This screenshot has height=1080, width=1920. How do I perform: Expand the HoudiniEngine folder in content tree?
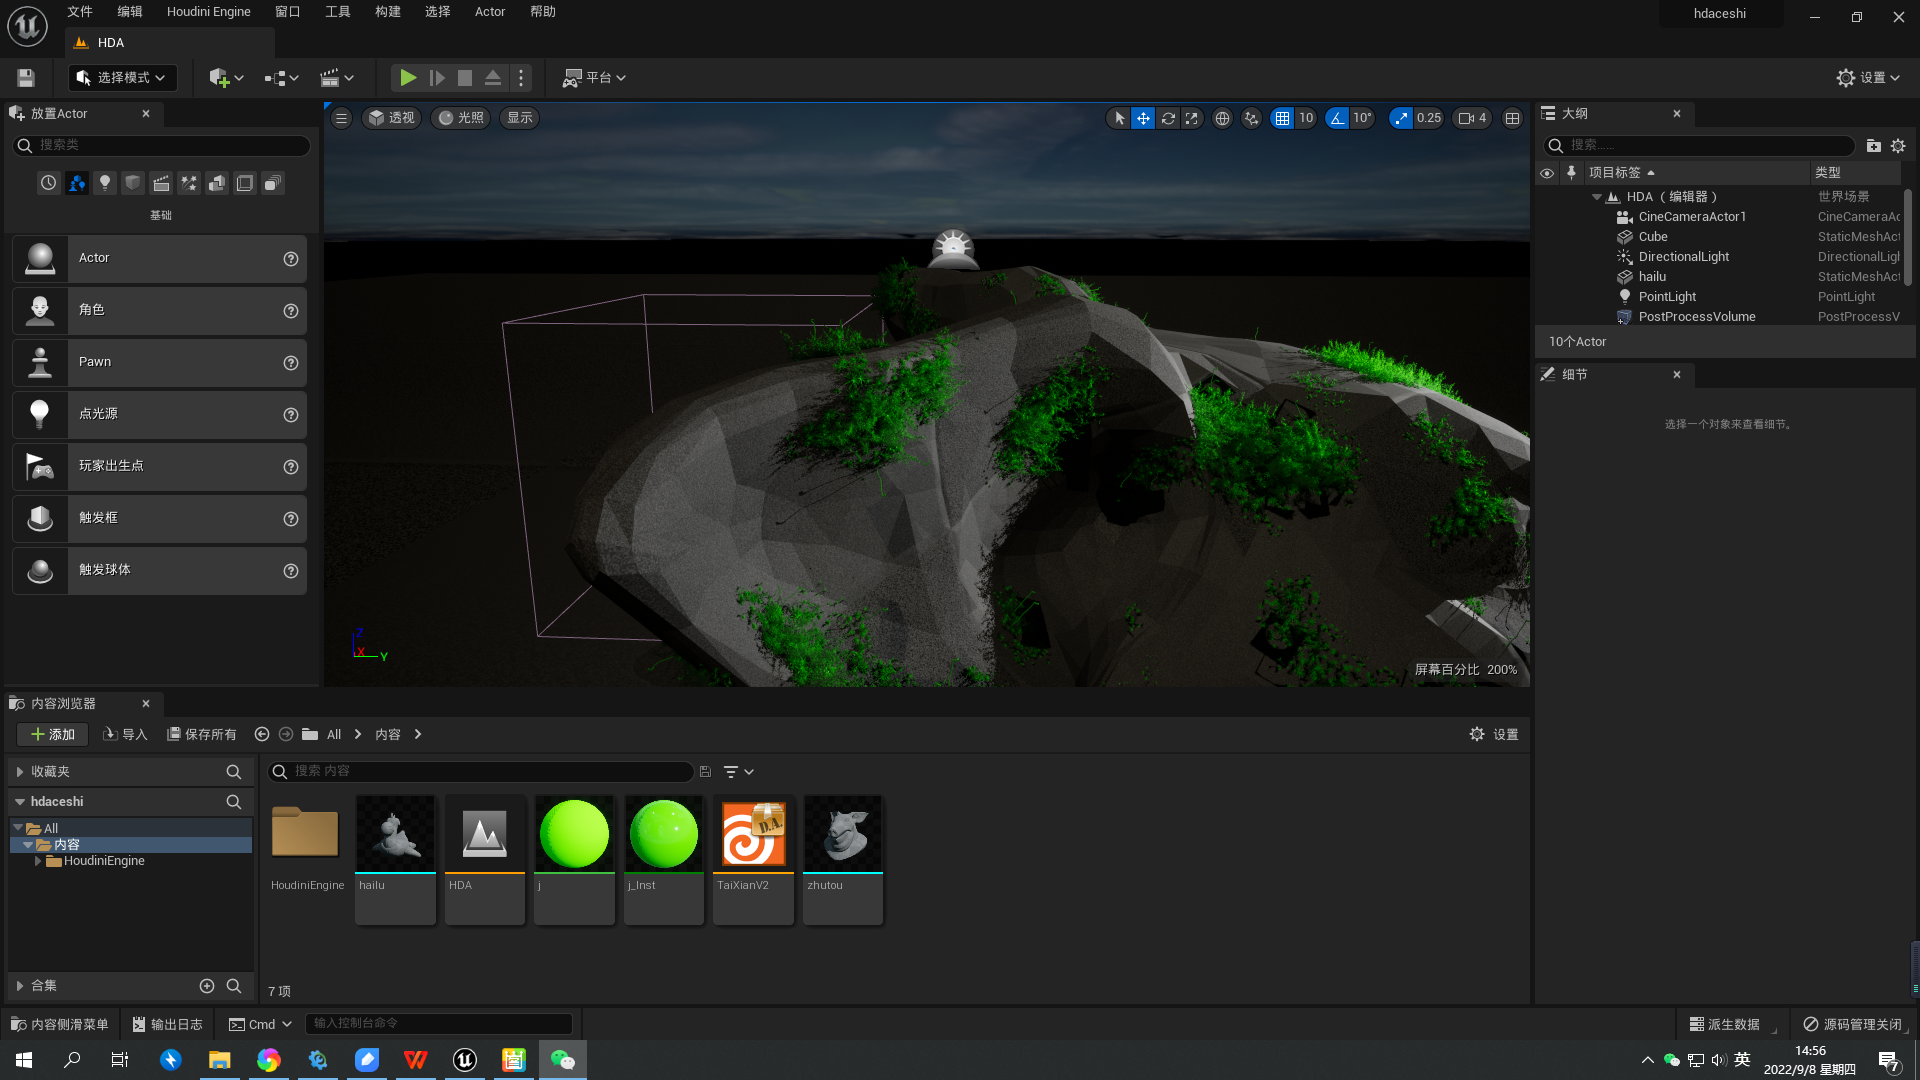(37, 860)
